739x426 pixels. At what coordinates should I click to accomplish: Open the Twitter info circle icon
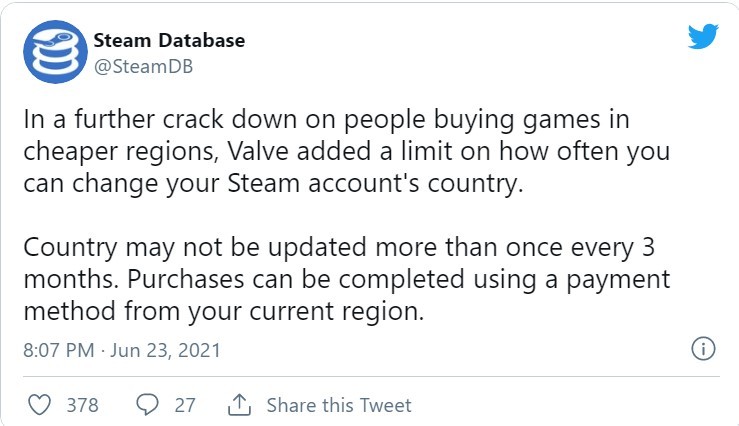702,350
